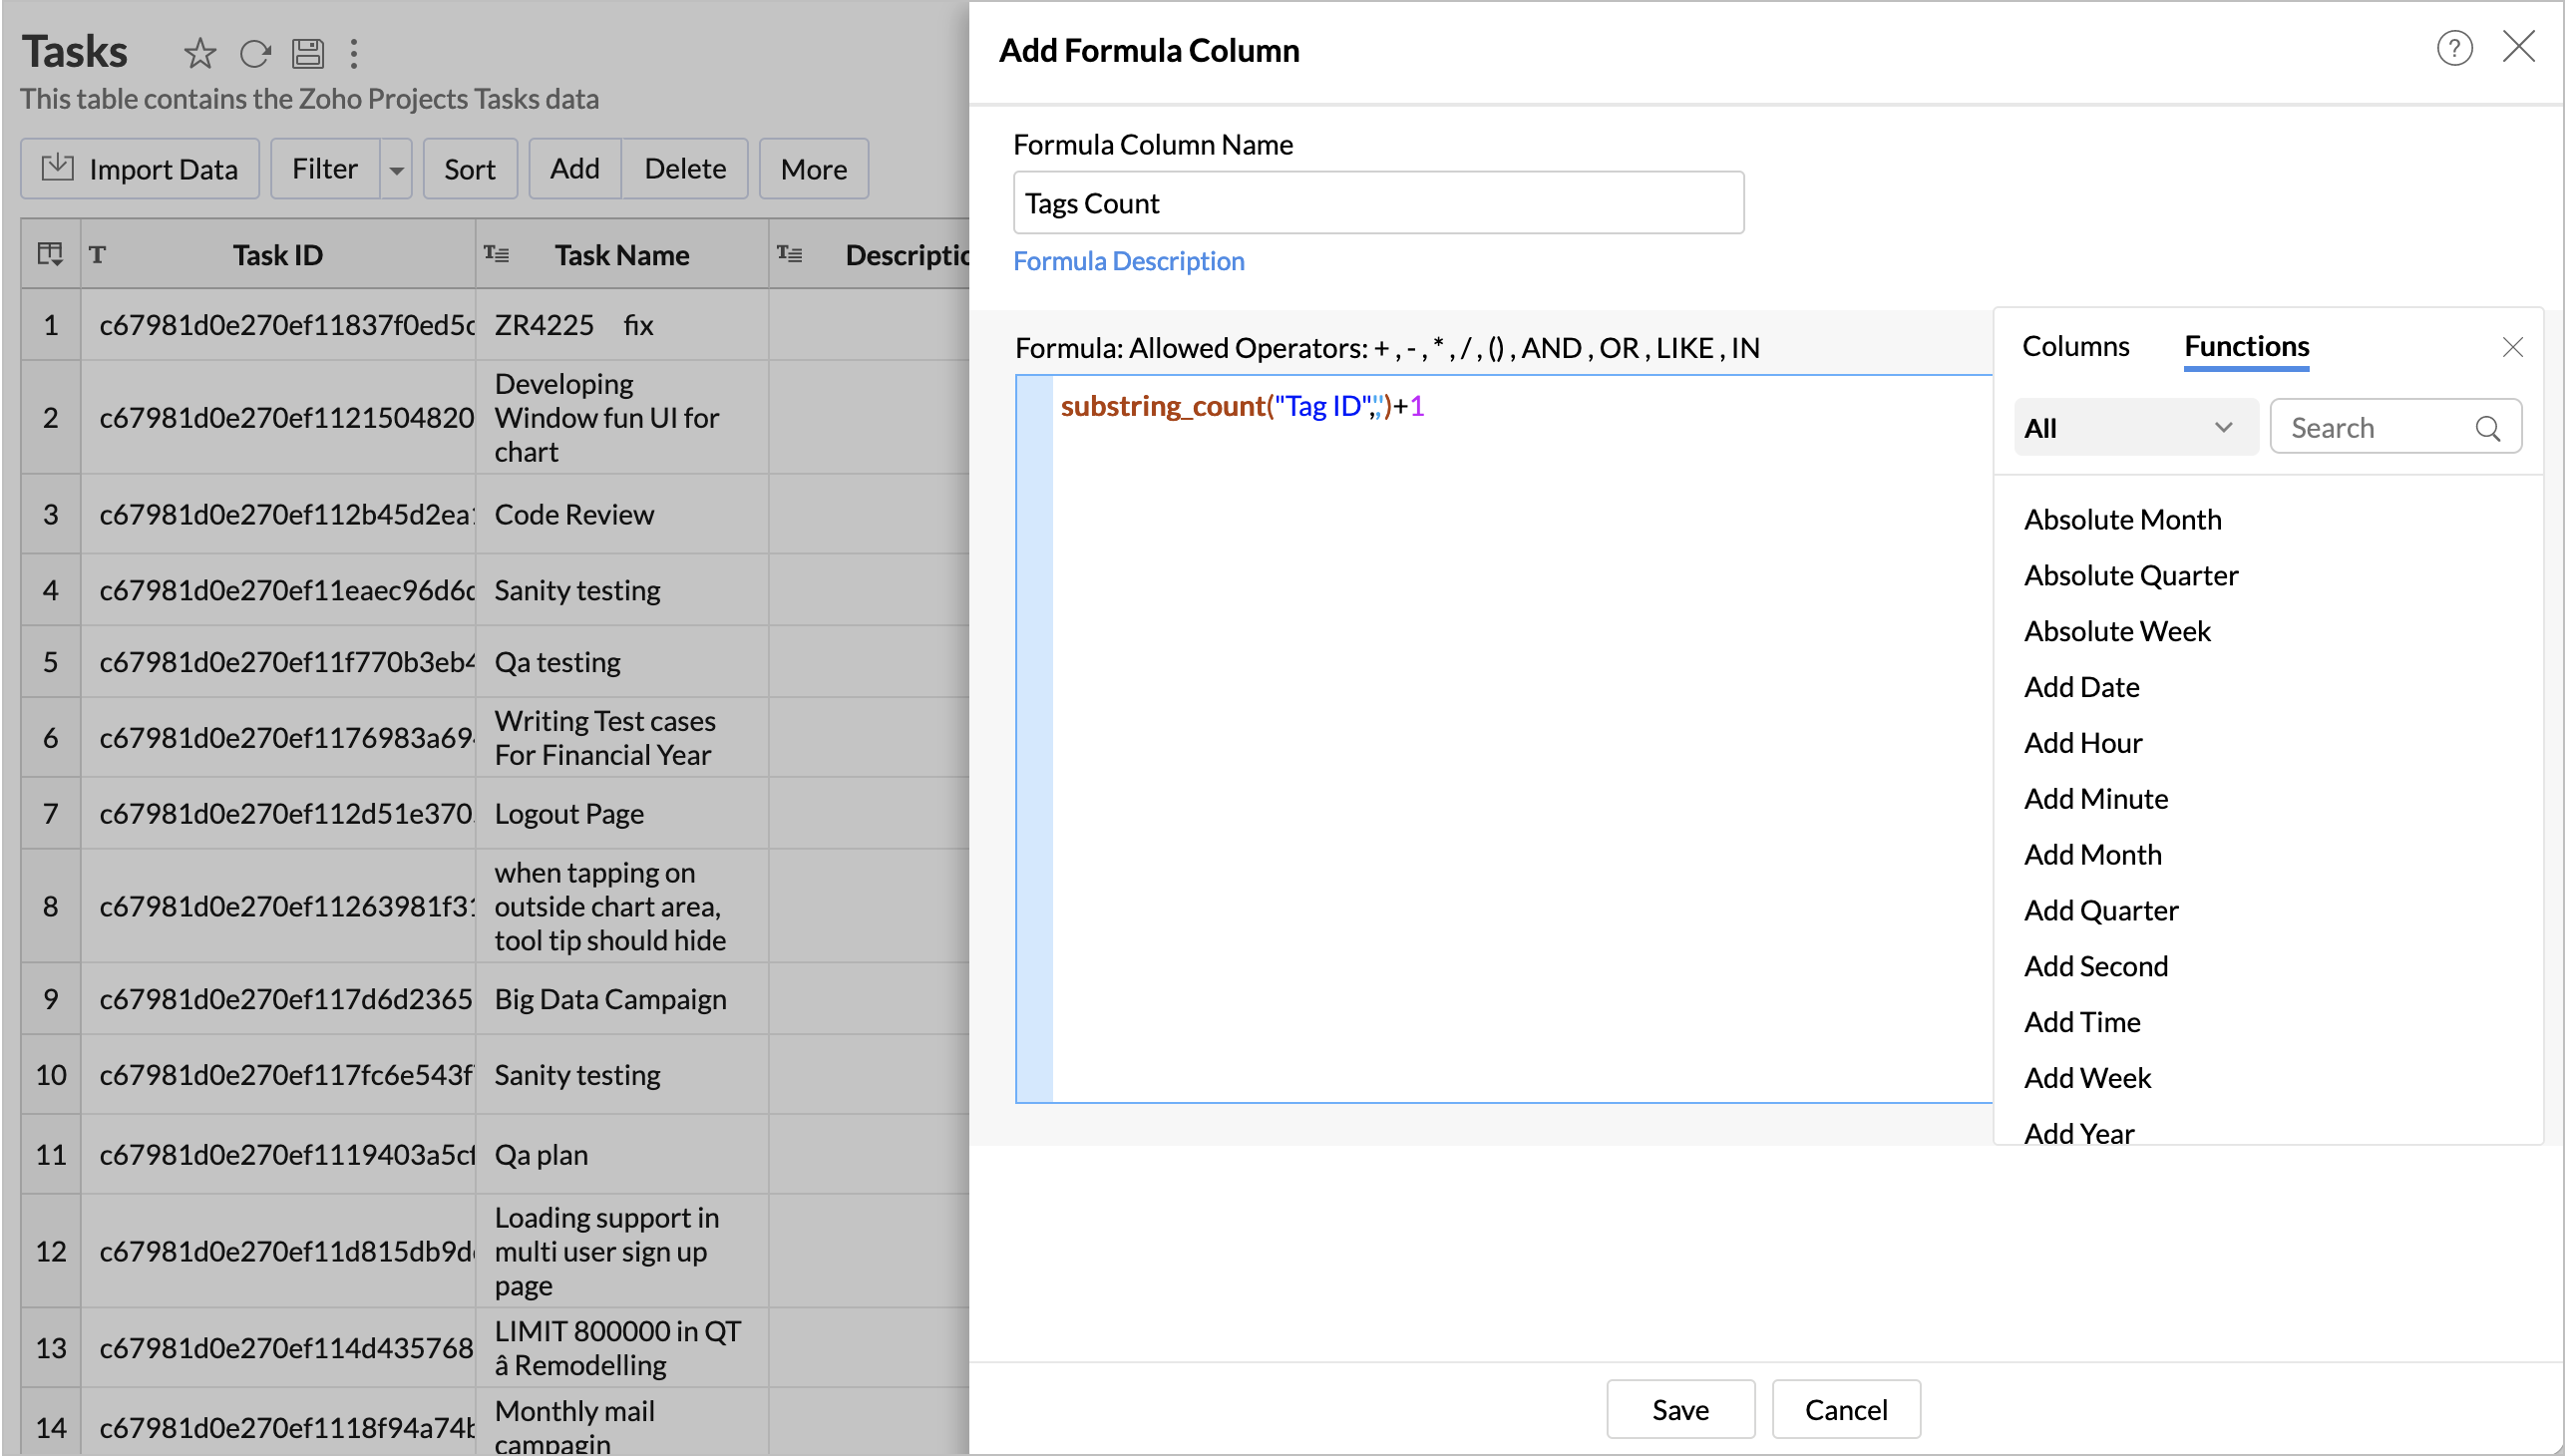The width and height of the screenshot is (2565, 1456).
Task: Click the refresh icon beside the Tasks title
Action: pos(255,53)
